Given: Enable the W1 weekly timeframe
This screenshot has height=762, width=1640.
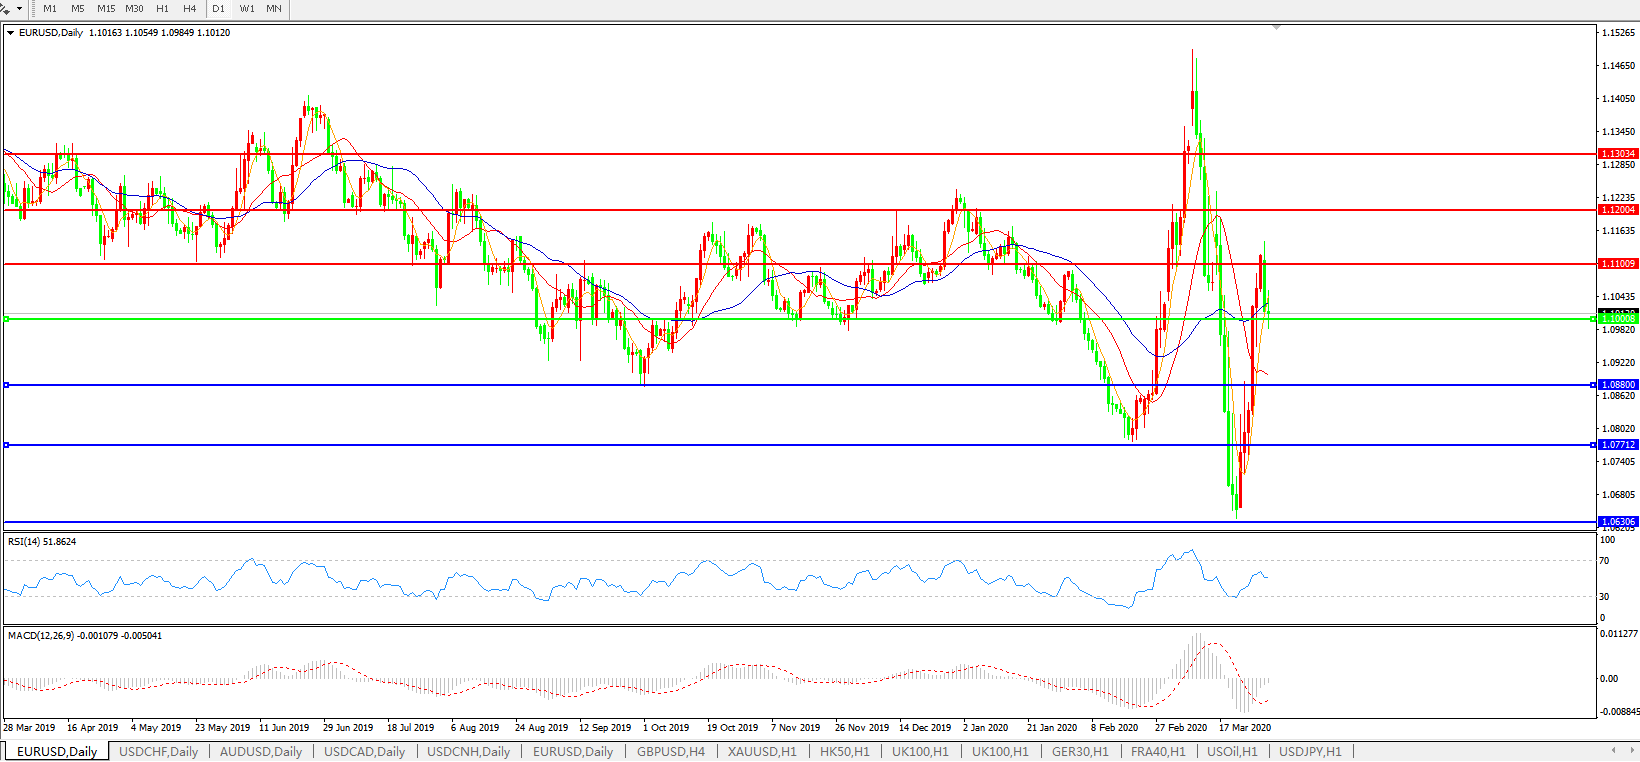Looking at the screenshot, I should 247,8.
